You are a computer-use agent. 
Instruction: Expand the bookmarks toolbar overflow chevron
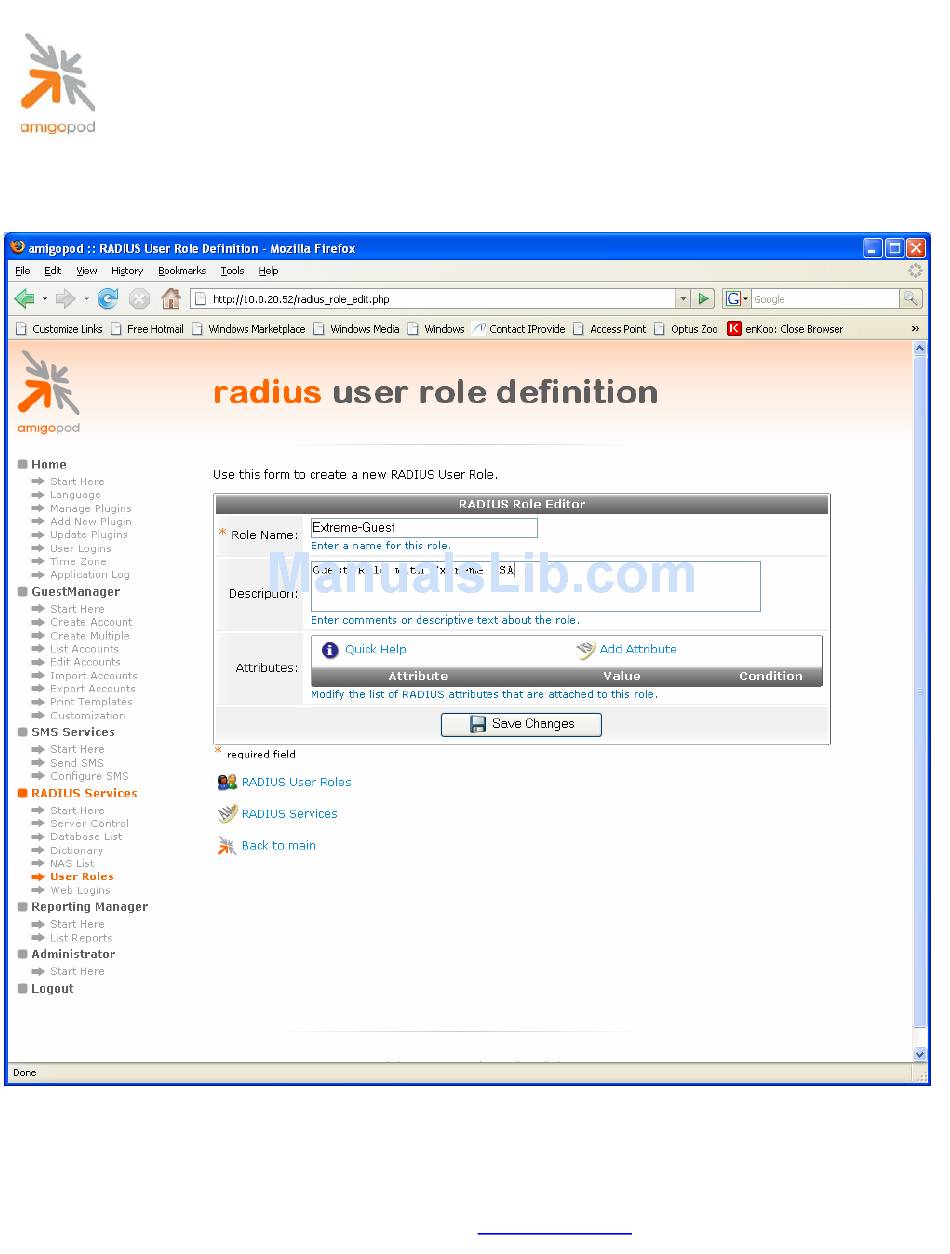[x=914, y=328]
